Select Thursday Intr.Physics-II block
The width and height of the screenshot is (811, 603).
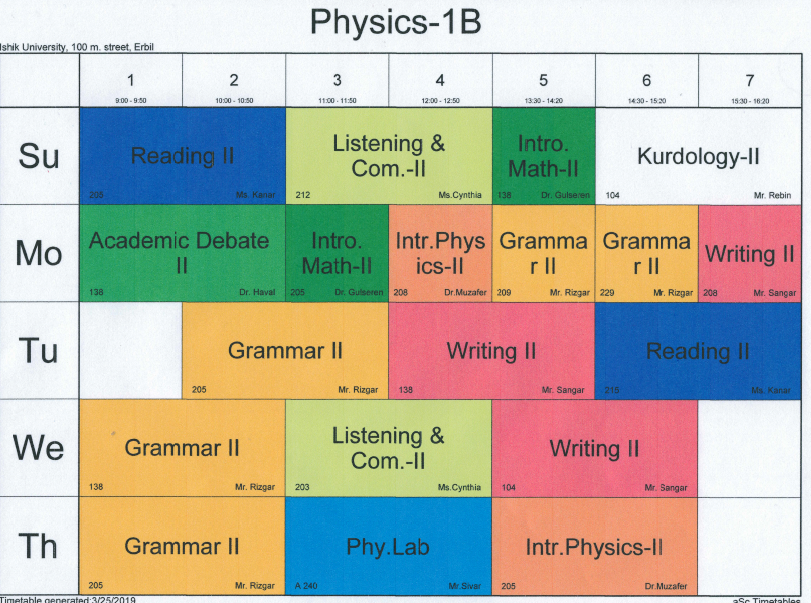pyautogui.click(x=594, y=545)
